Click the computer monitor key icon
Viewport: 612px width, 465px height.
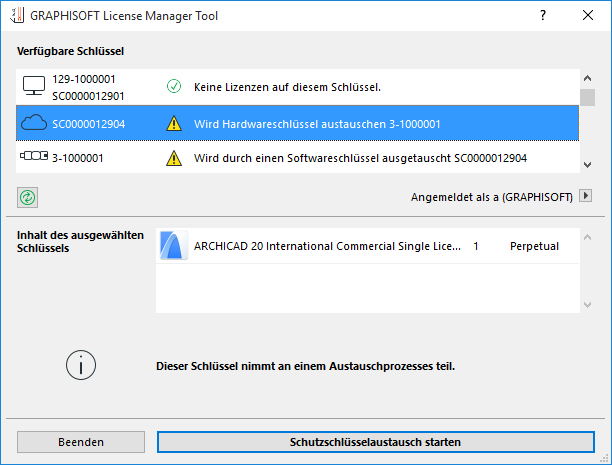point(34,87)
